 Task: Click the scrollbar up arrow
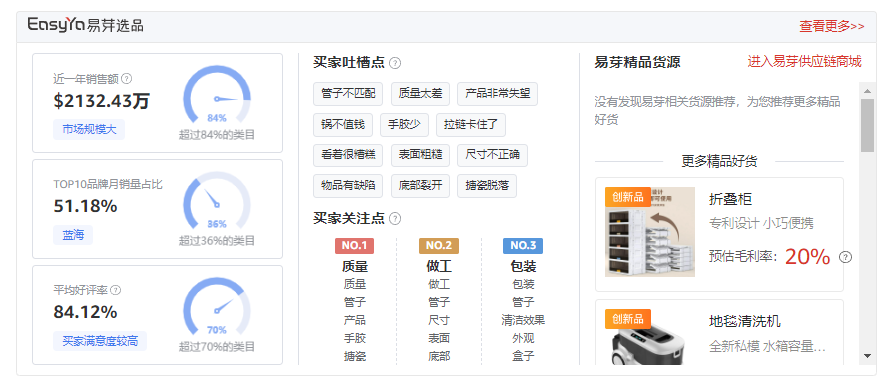pos(867,91)
